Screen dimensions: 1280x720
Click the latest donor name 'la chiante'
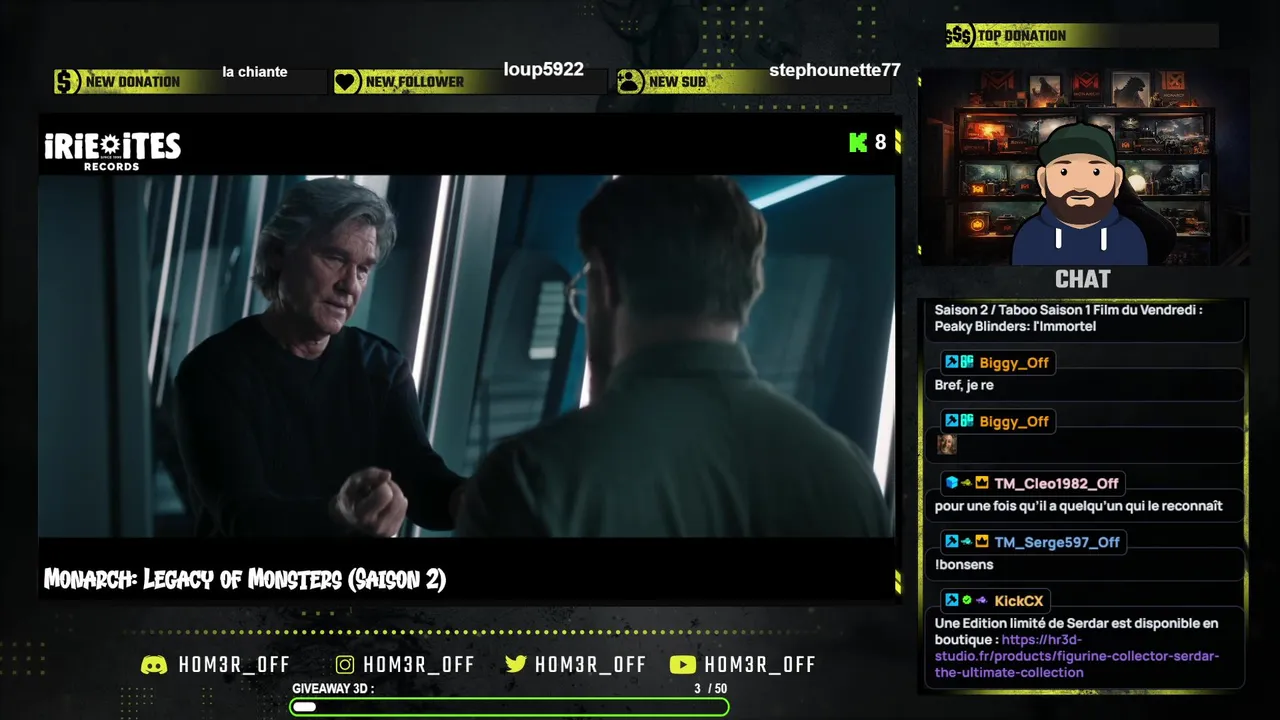(255, 72)
